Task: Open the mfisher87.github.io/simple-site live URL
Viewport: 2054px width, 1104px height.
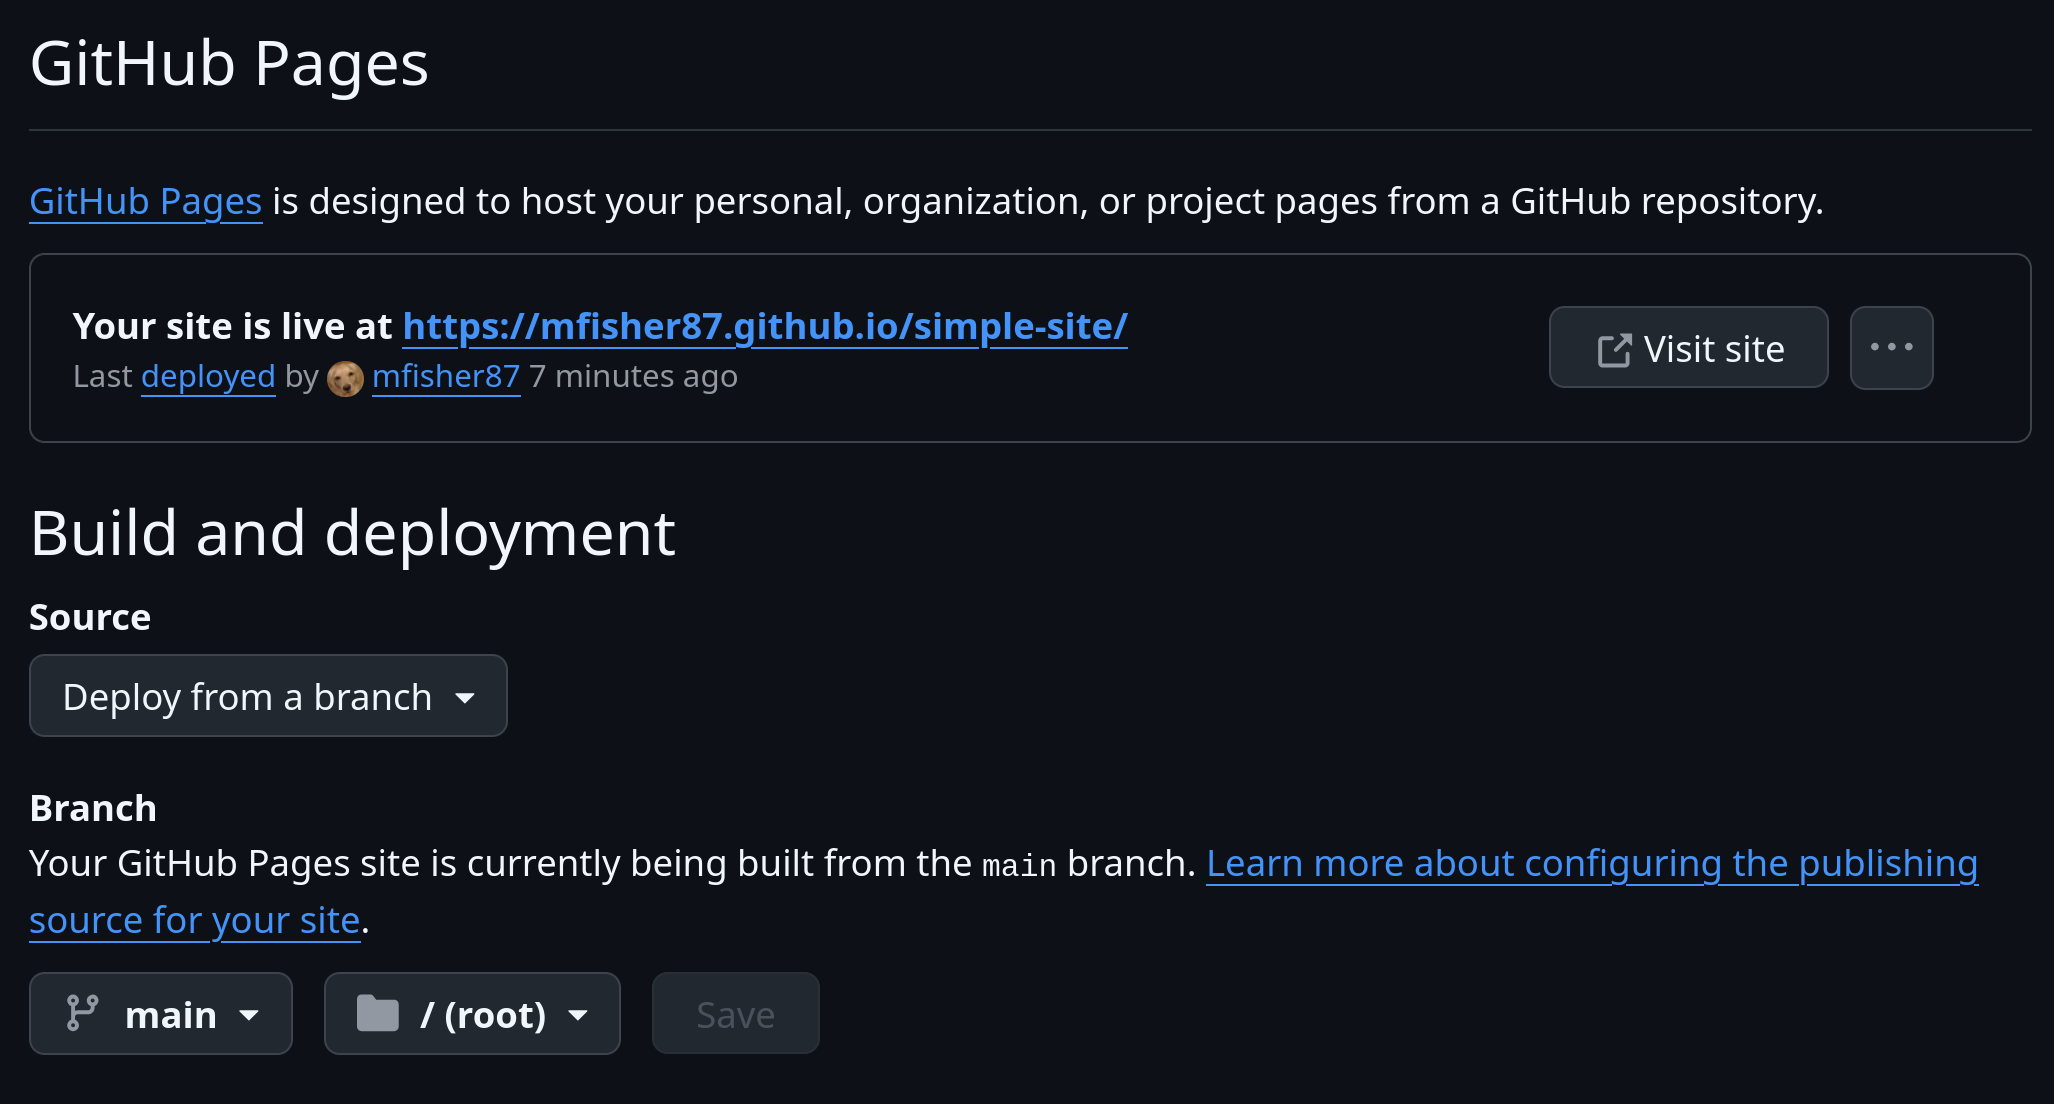Action: (x=765, y=327)
